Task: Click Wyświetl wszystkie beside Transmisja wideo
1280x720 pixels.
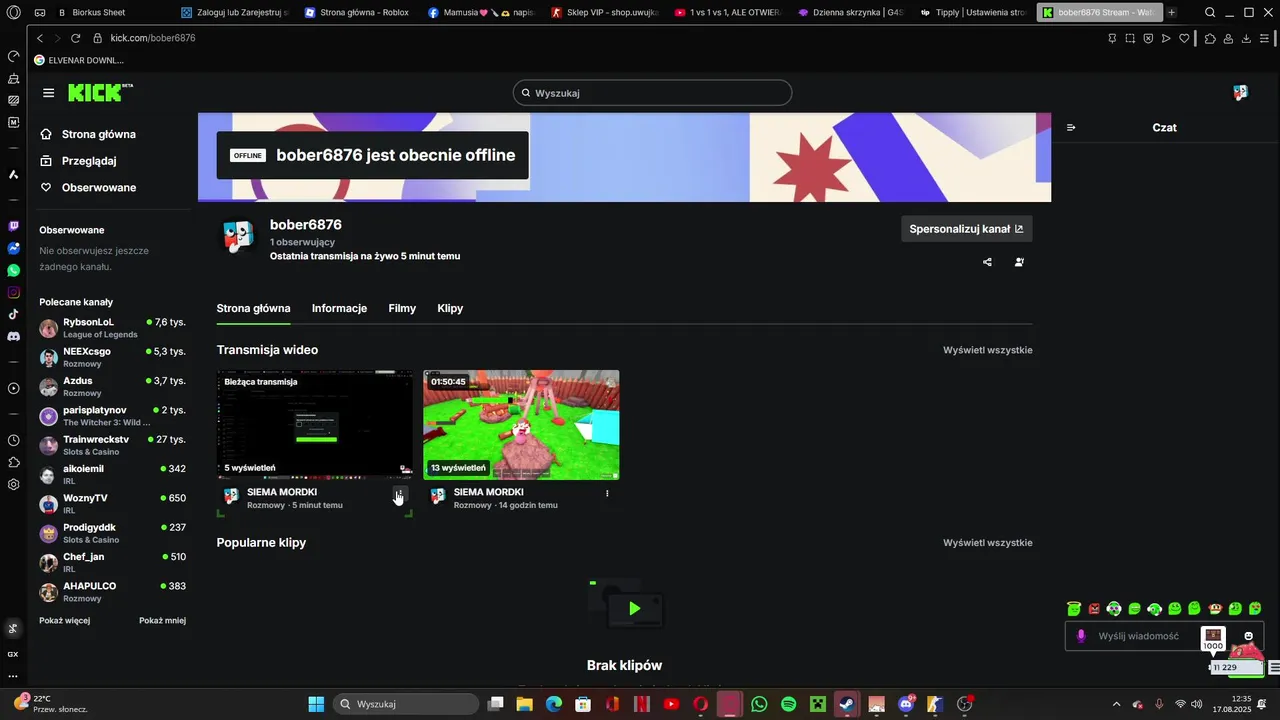Action: pos(987,350)
